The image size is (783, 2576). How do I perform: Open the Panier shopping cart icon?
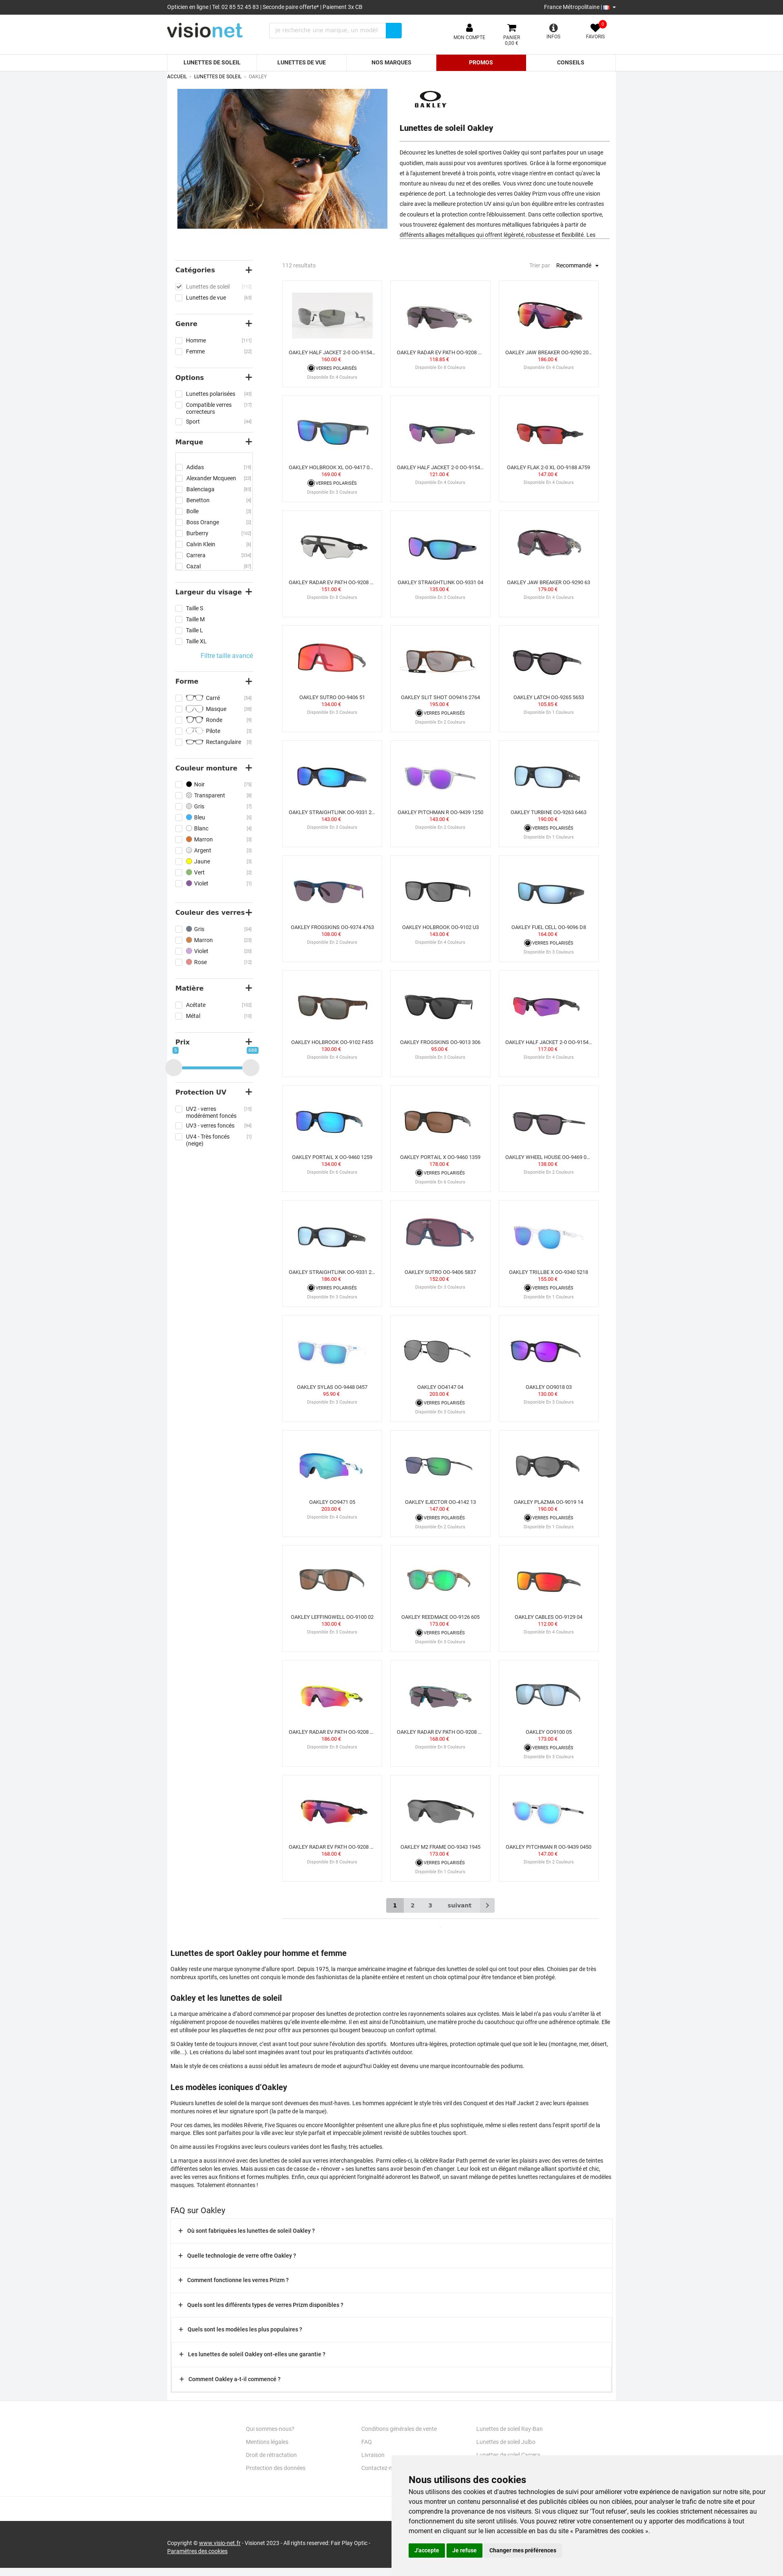[511, 28]
